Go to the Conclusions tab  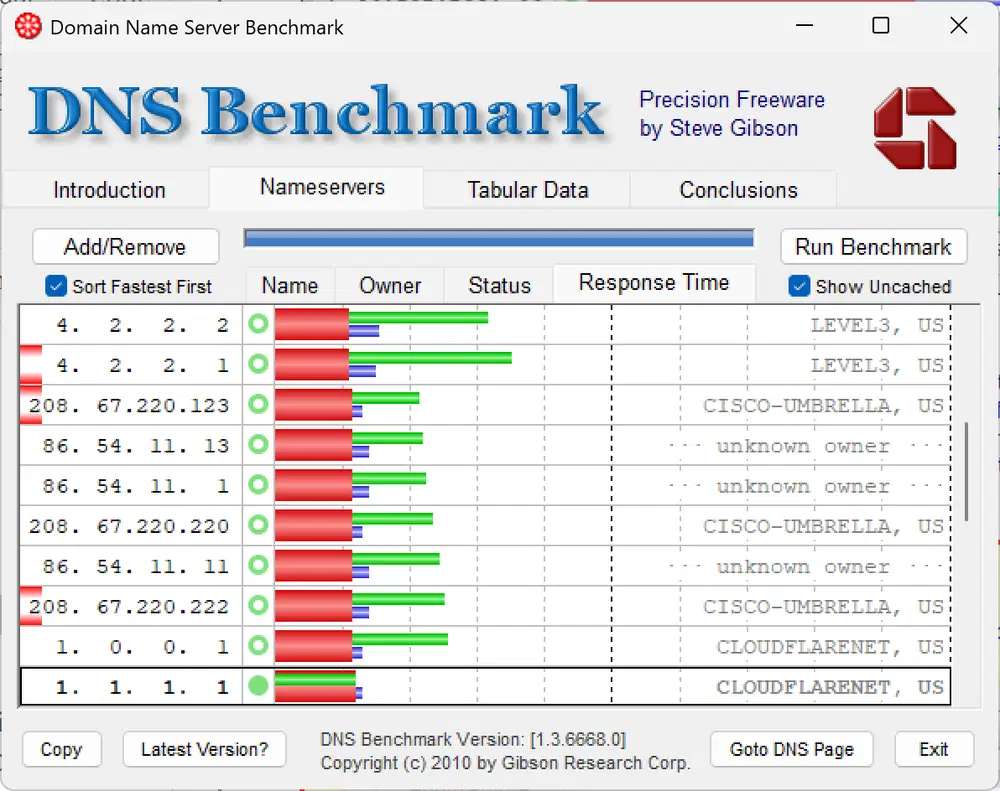coord(738,190)
